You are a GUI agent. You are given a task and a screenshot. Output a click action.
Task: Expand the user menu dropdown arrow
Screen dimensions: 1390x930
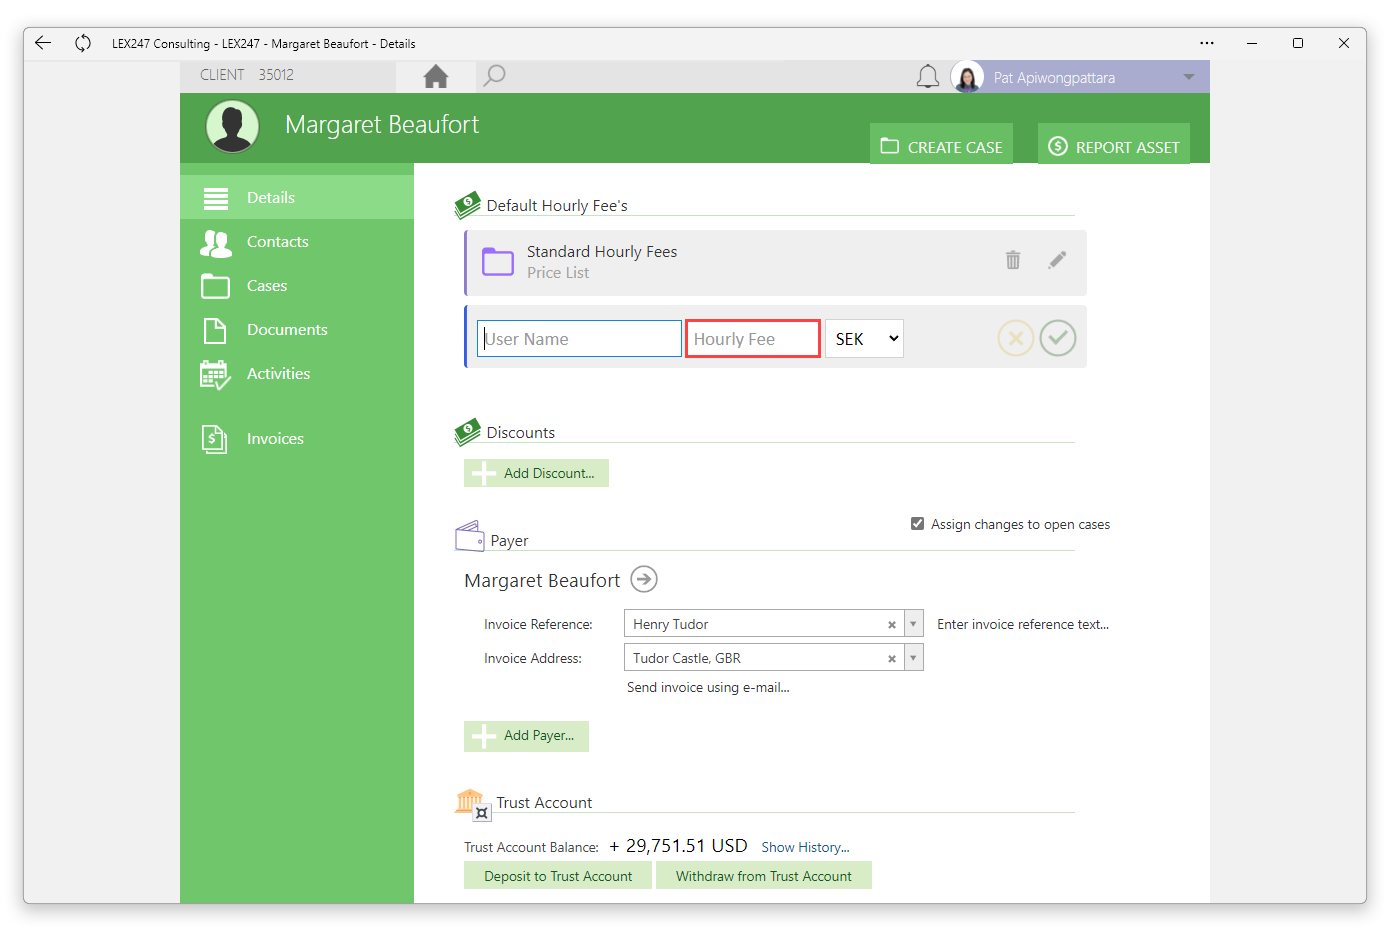pyautogui.click(x=1189, y=77)
